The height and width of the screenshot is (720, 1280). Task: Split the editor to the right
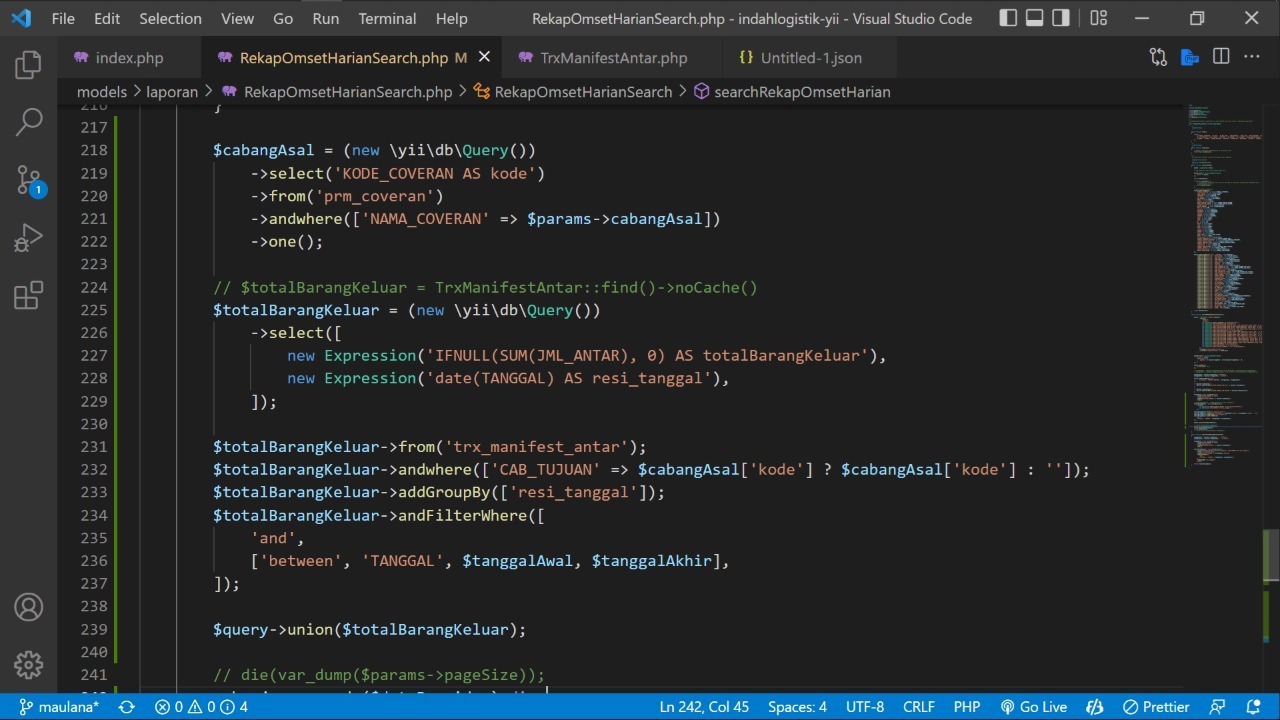point(1221,57)
